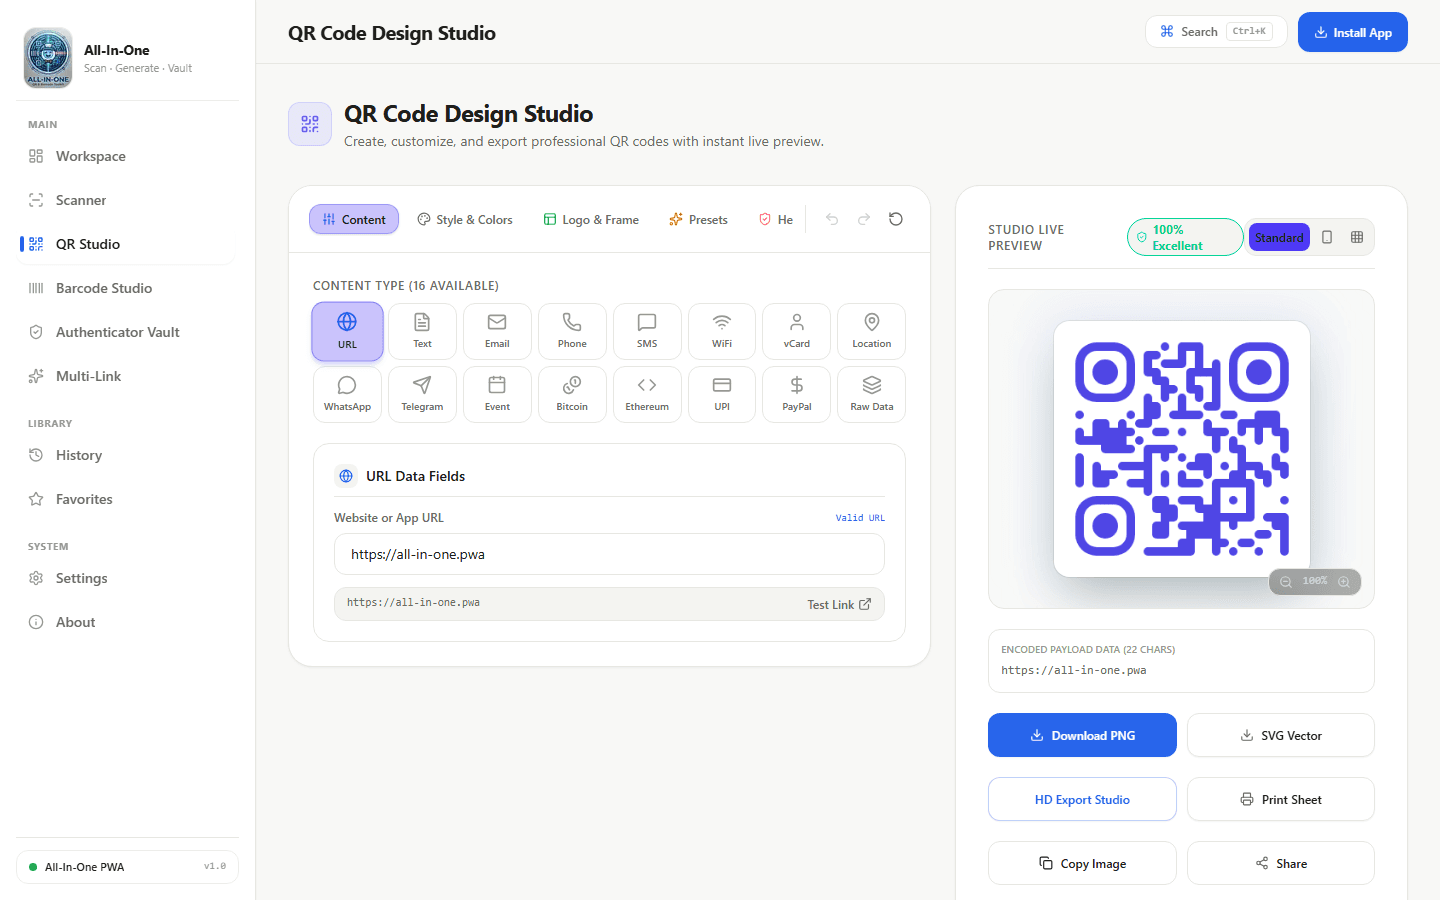Open Authenticator Vault
1440x900 pixels.
point(128,332)
